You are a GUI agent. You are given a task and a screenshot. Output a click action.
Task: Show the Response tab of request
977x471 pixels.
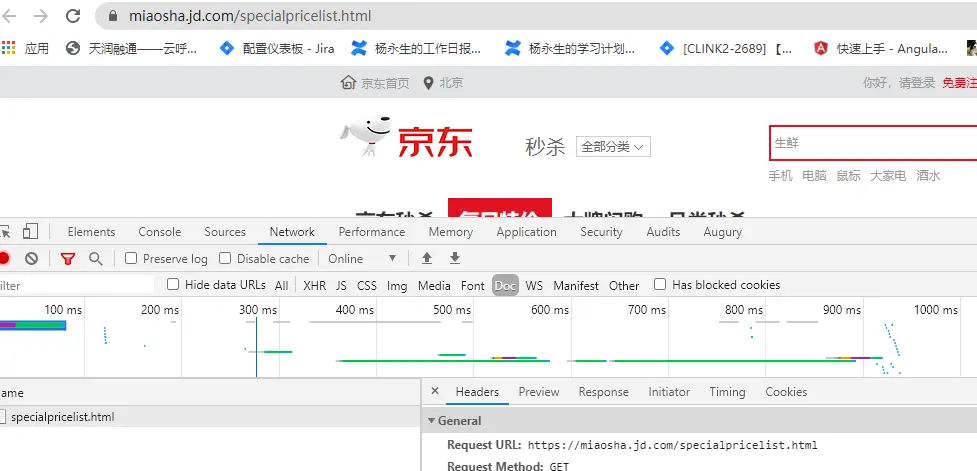point(603,392)
